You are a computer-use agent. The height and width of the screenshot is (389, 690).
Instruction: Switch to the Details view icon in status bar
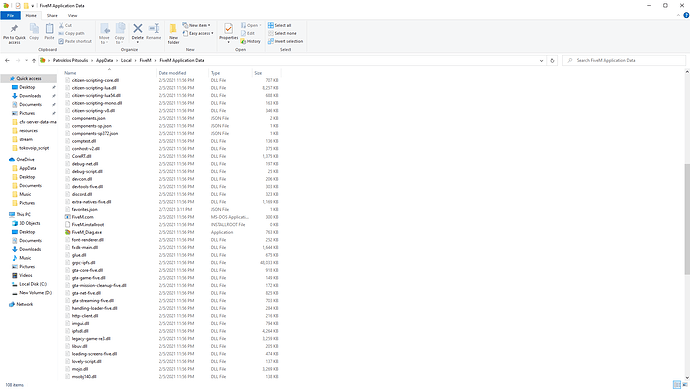[x=677, y=385]
